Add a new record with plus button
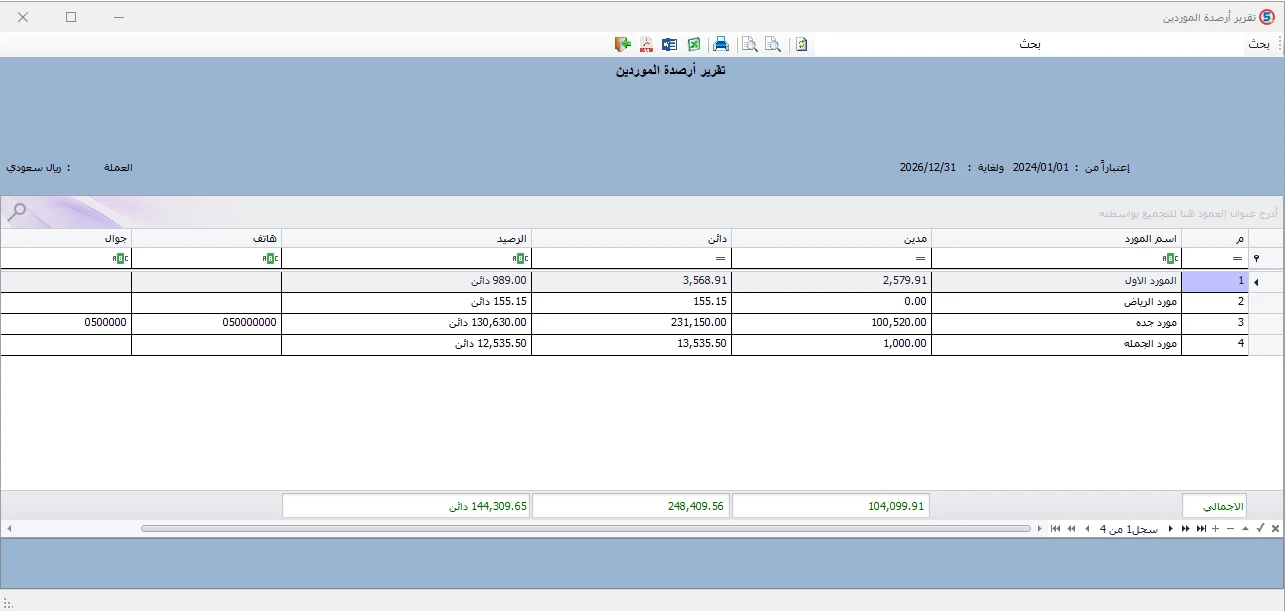Screen dimensions: 1286x611 [x=1216, y=528]
